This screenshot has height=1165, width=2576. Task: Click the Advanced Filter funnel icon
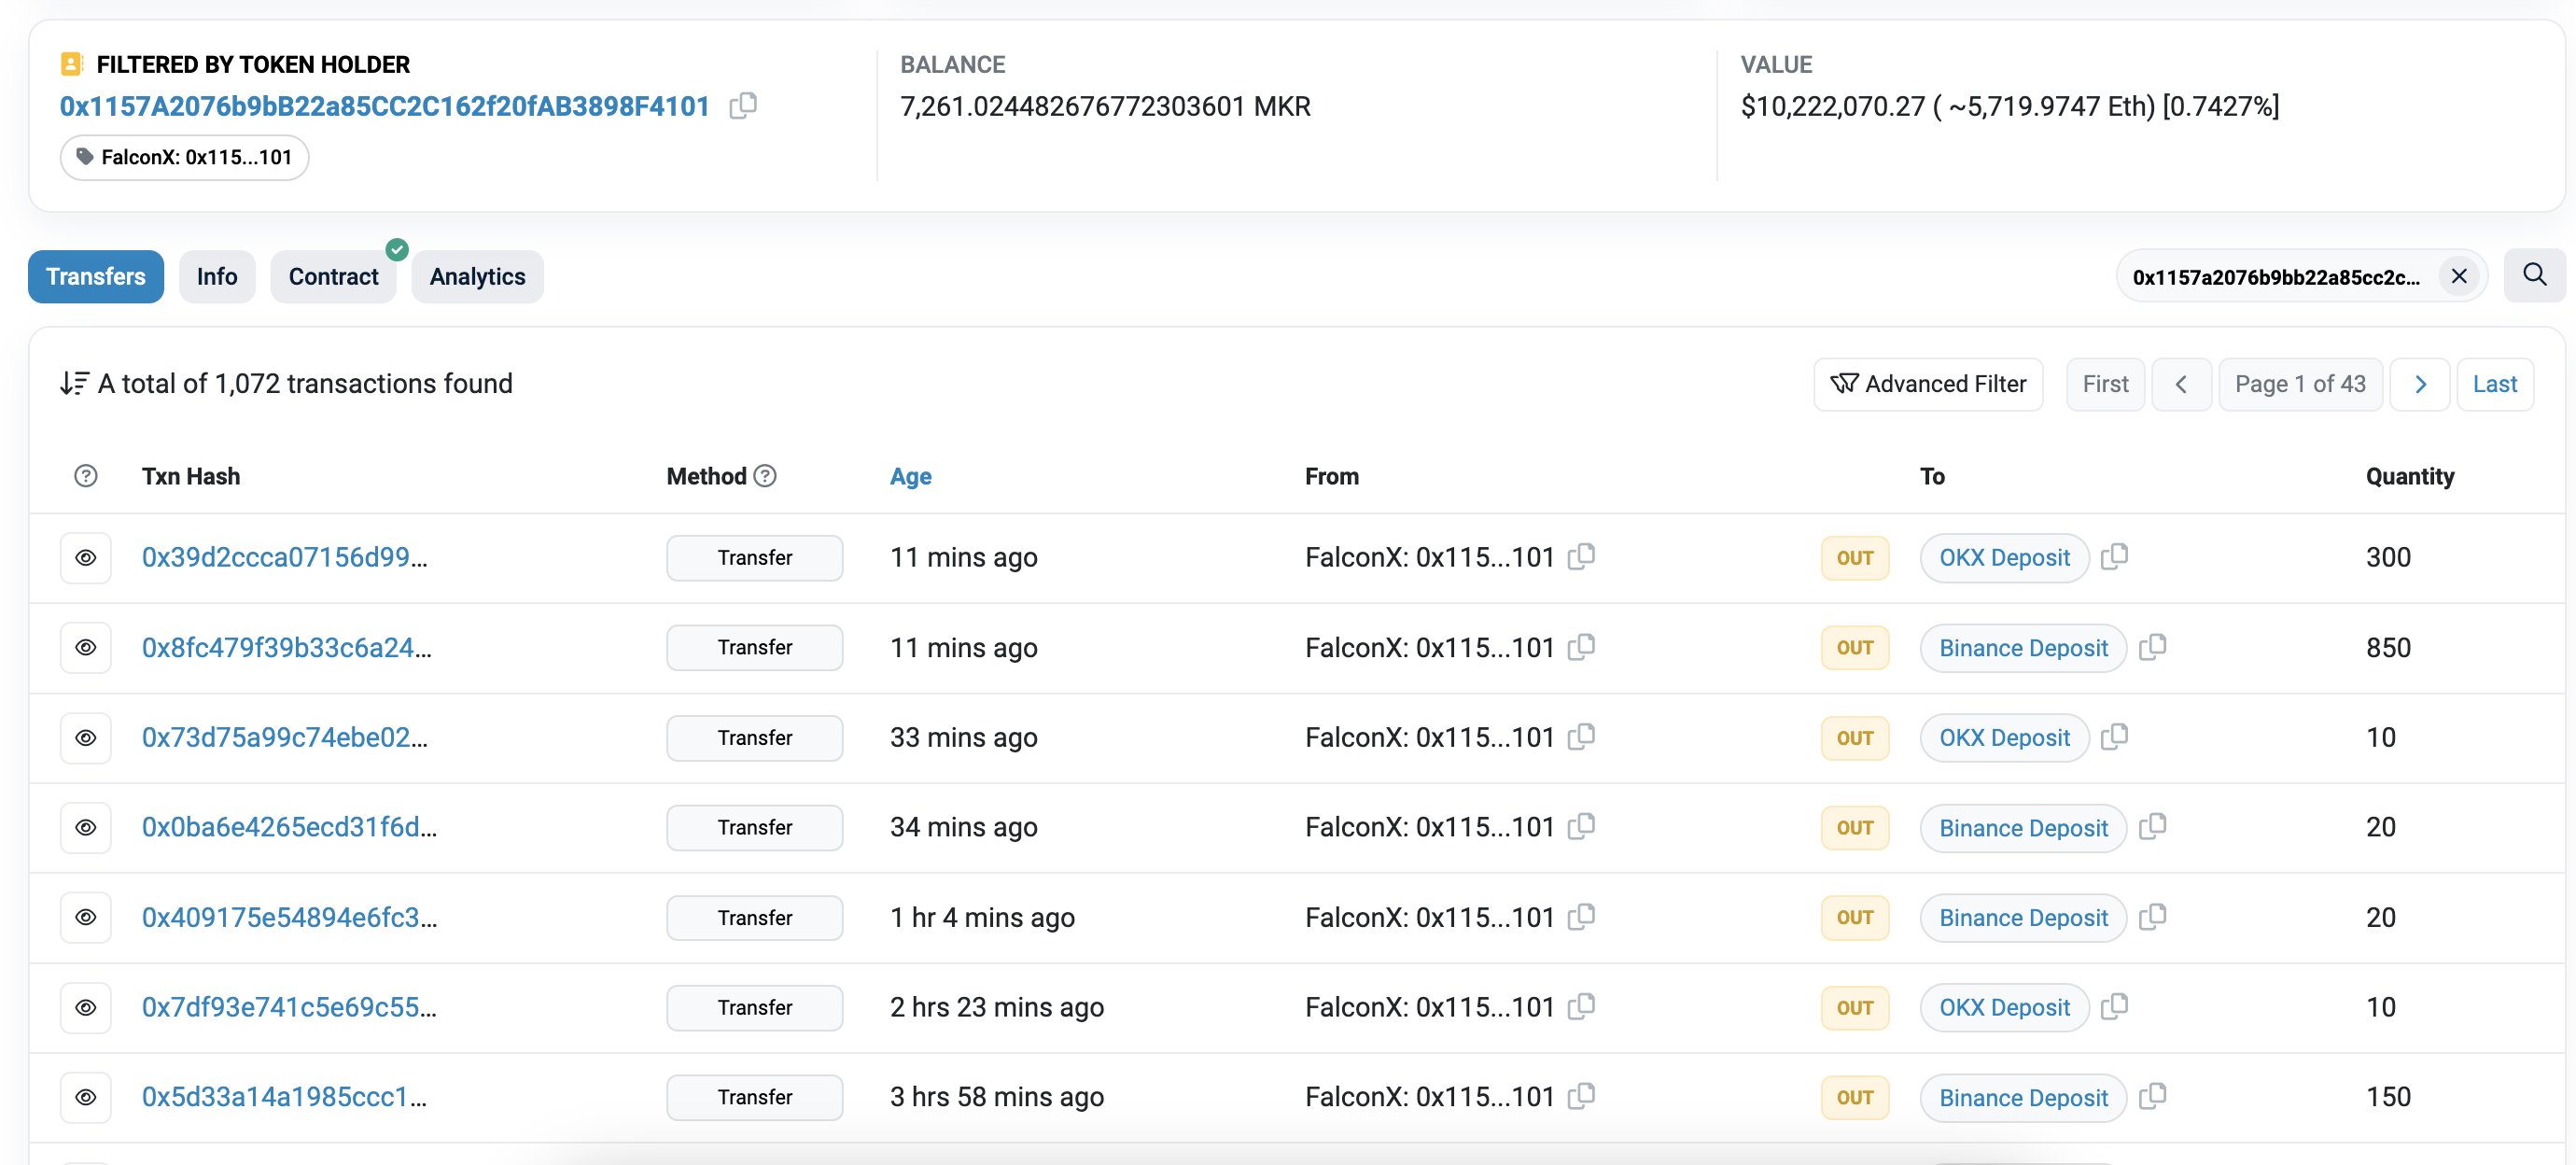click(x=1843, y=381)
